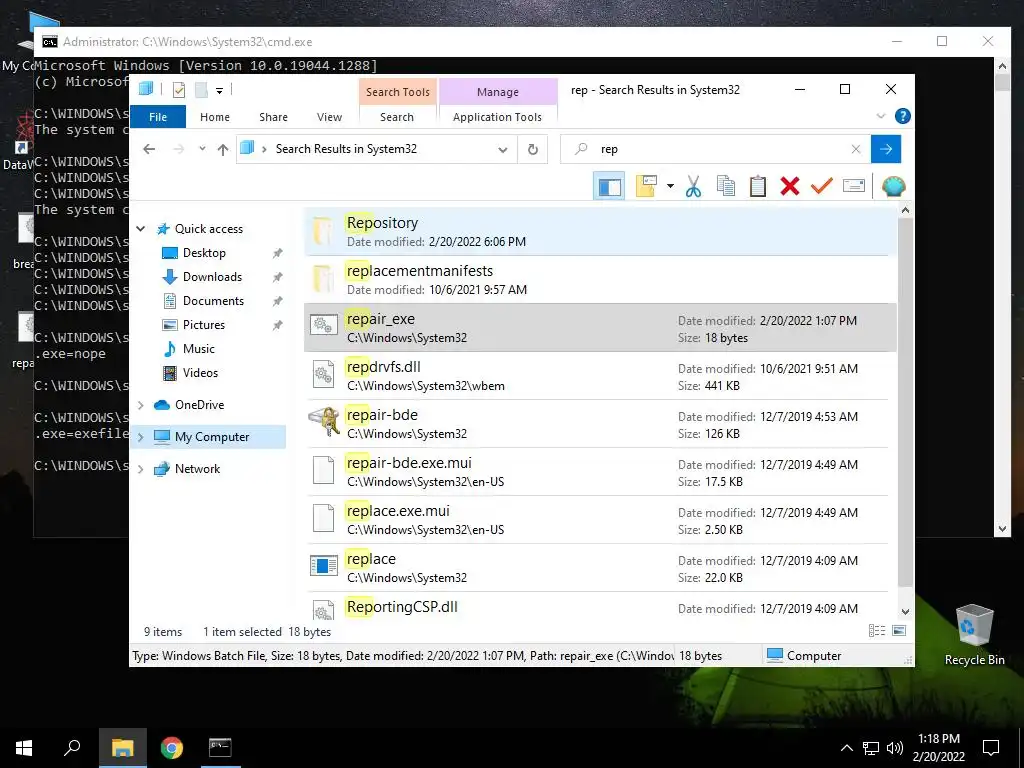Open Chrome from the taskbar
The image size is (1024, 768).
(172, 748)
